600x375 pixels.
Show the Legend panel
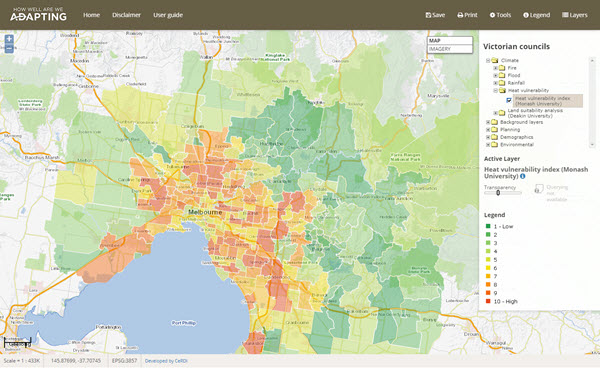536,15
